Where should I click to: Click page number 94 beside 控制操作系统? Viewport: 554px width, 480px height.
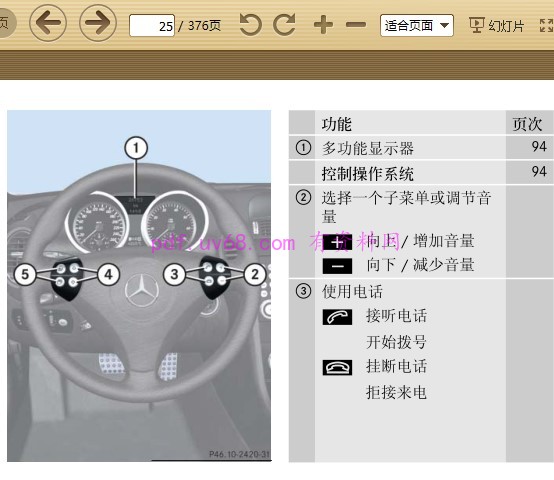tap(539, 171)
